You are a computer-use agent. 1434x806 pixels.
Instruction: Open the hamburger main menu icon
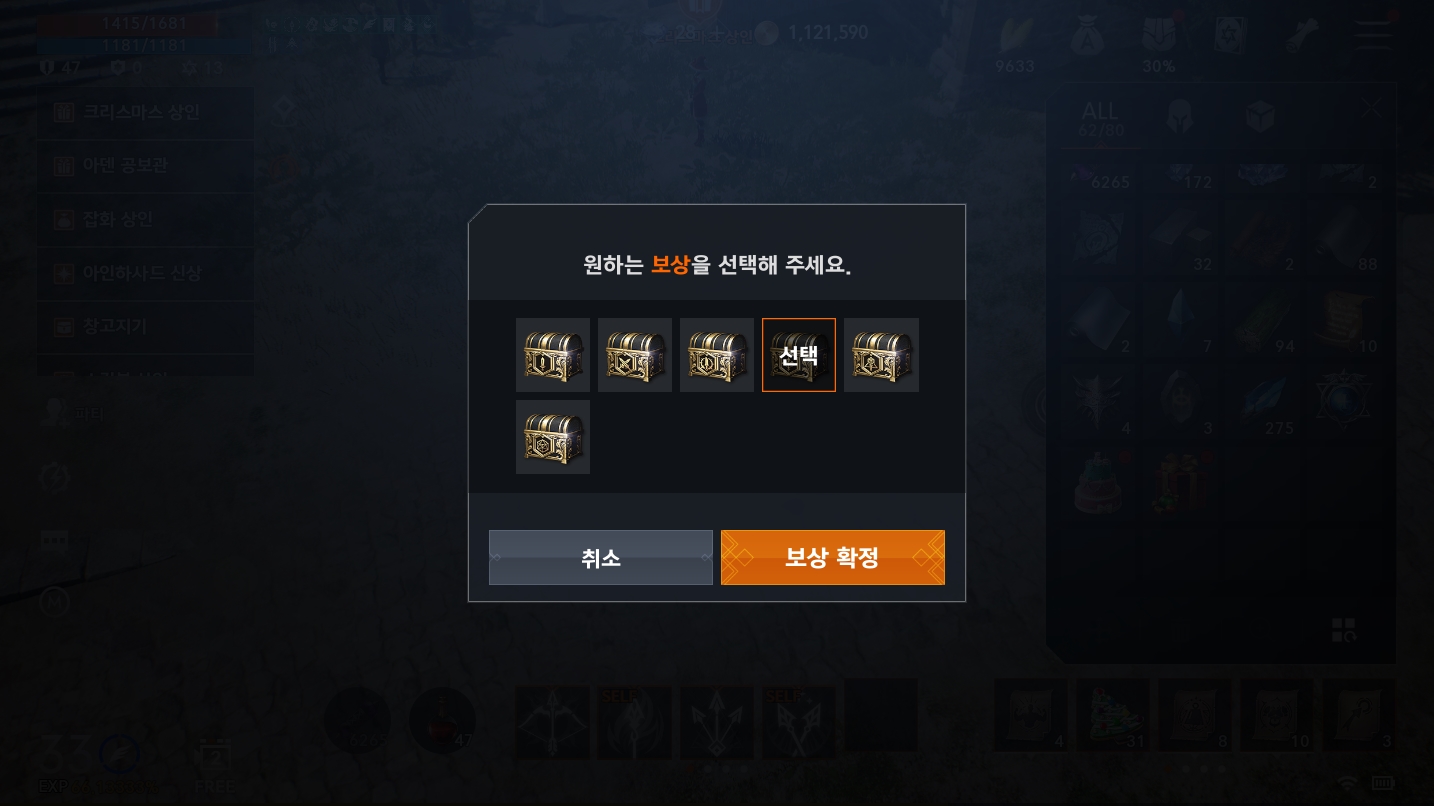tap(1373, 35)
